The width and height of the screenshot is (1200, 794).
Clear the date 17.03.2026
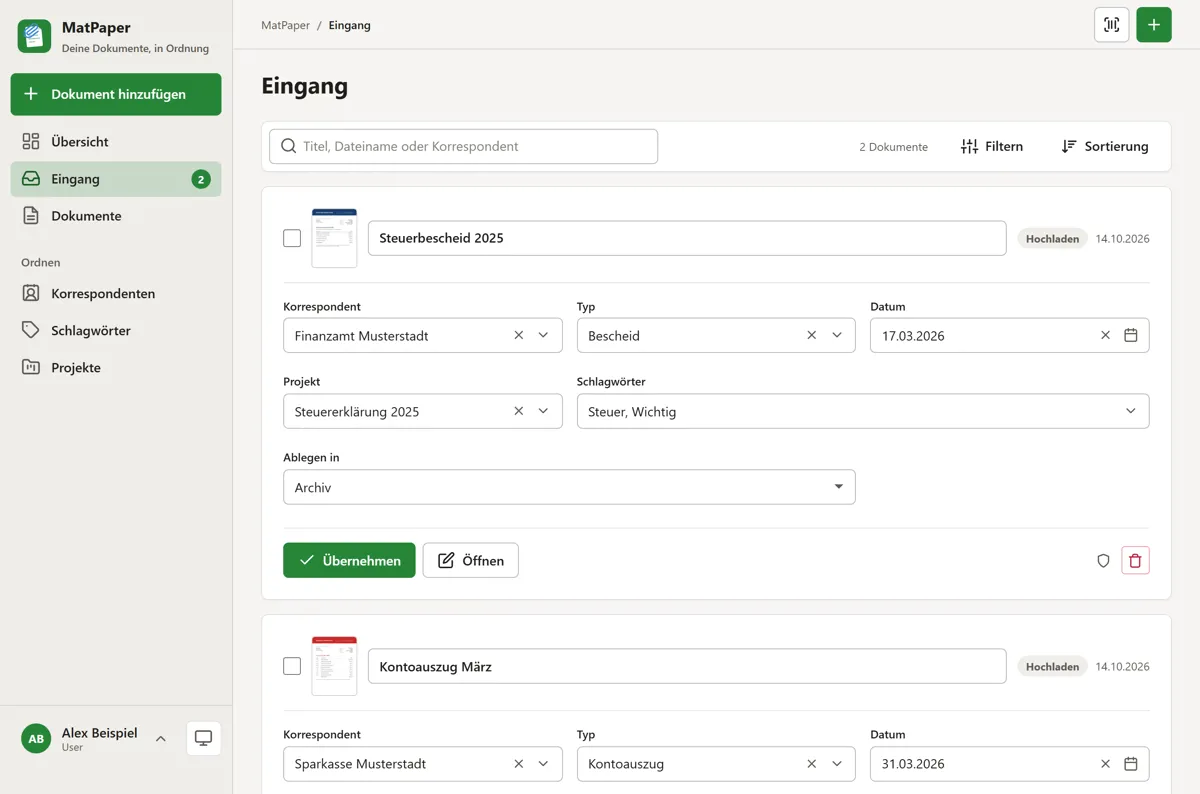(1105, 335)
